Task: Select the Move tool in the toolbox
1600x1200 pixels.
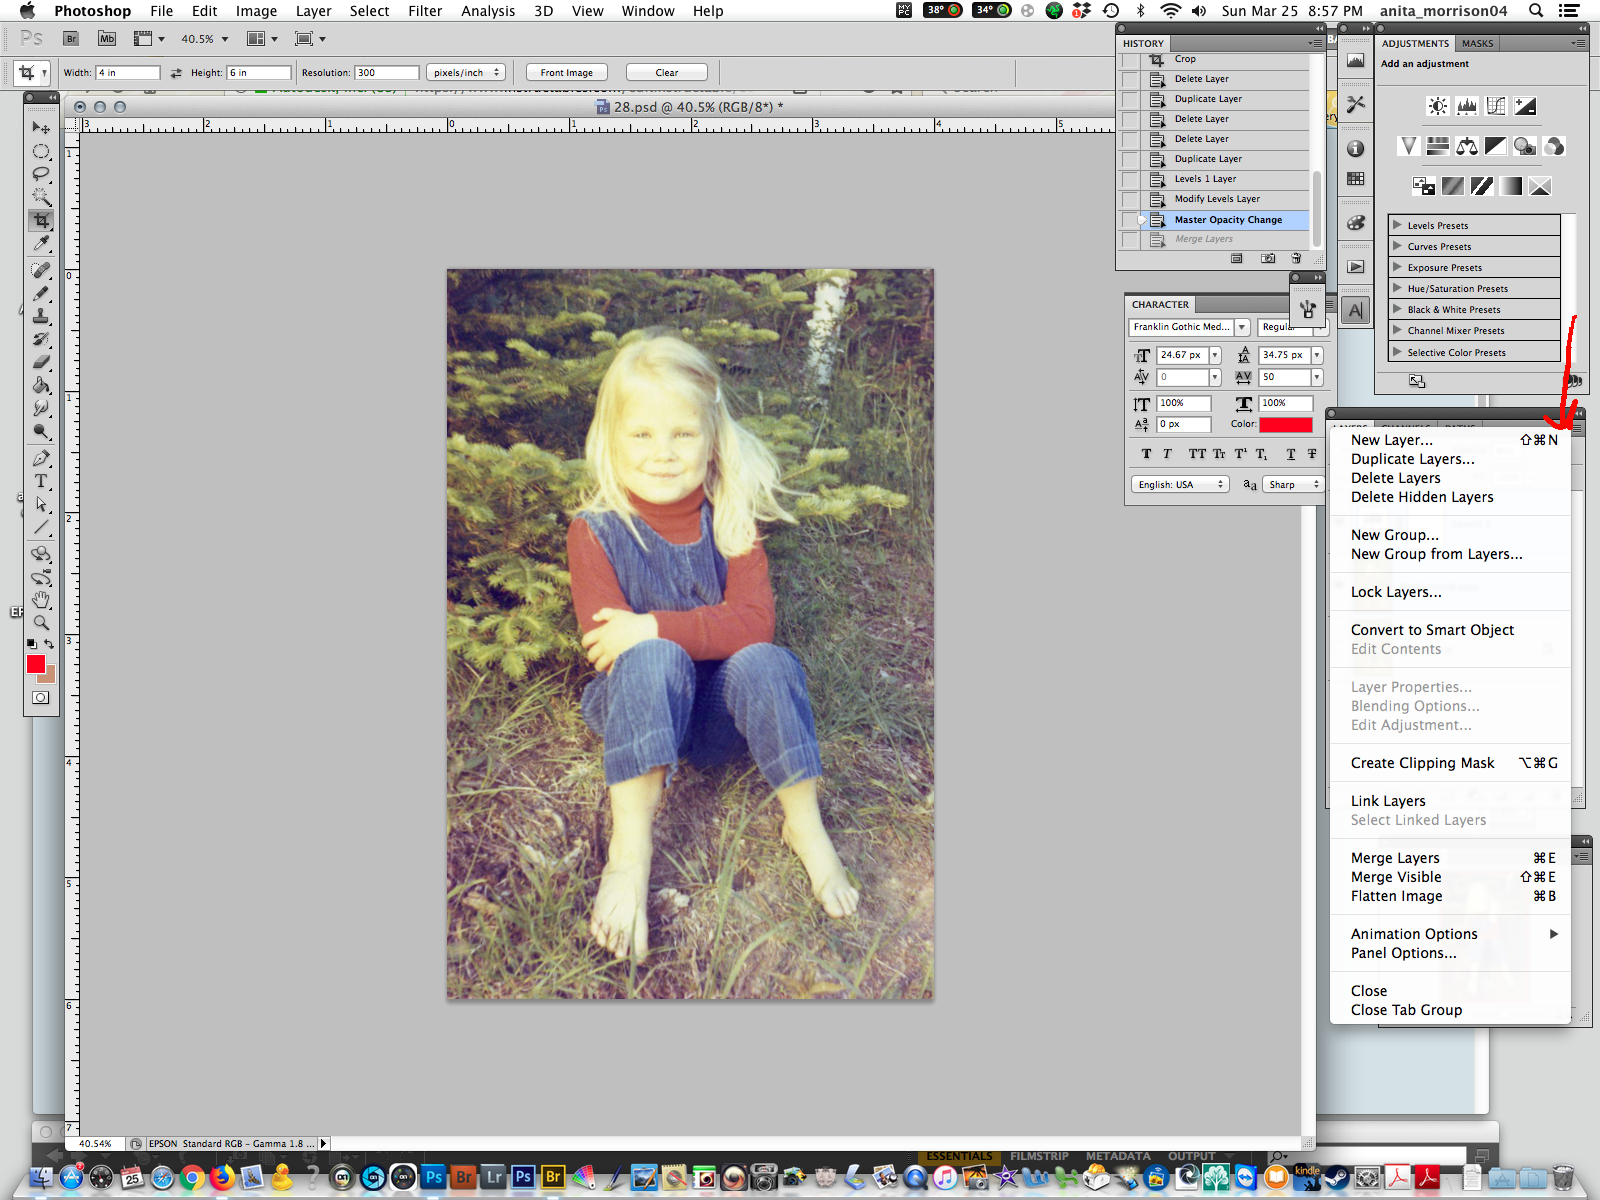Action: pyautogui.click(x=41, y=128)
